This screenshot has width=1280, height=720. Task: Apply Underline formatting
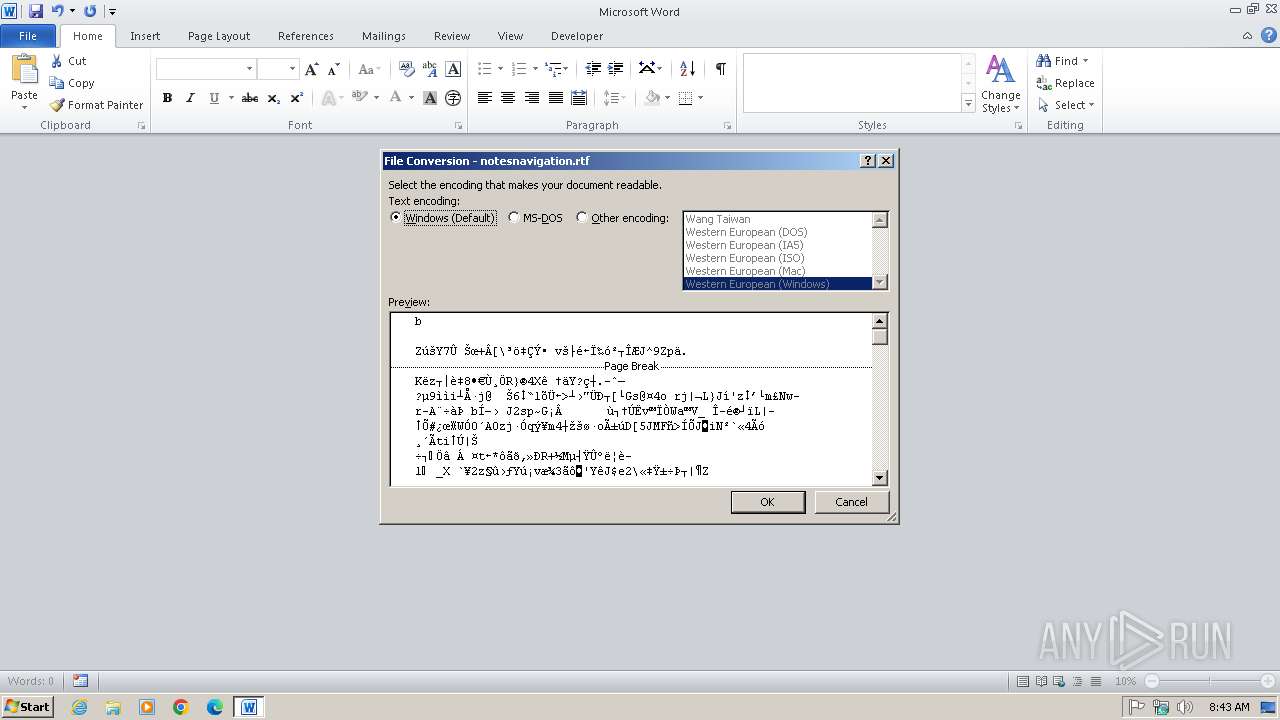click(213, 98)
